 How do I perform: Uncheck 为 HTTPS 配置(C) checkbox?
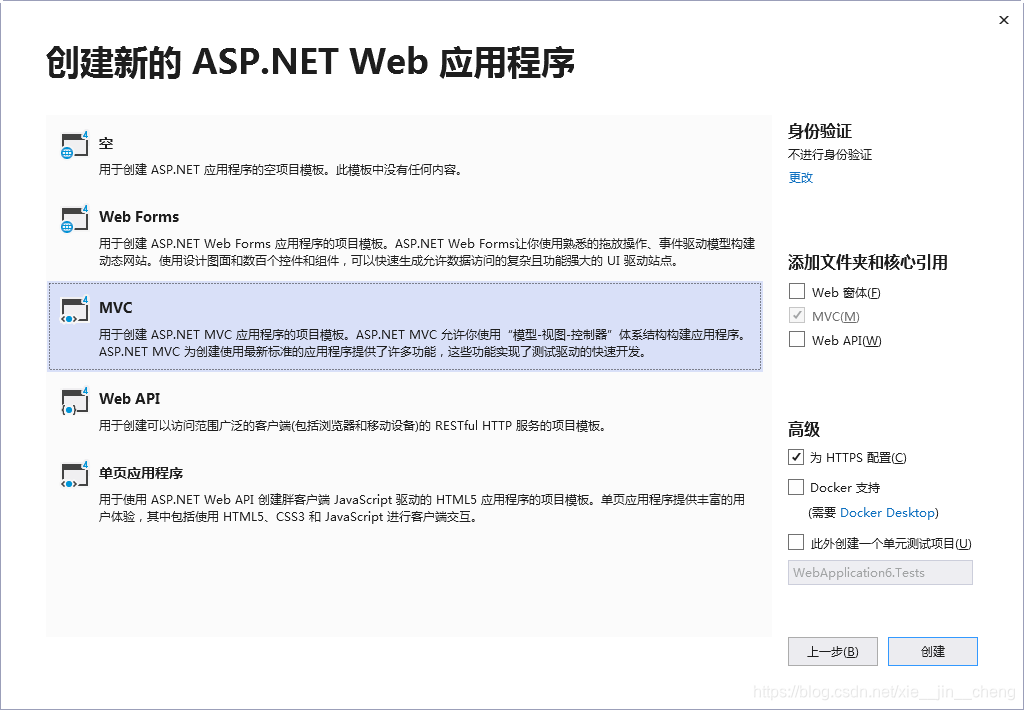(796, 457)
